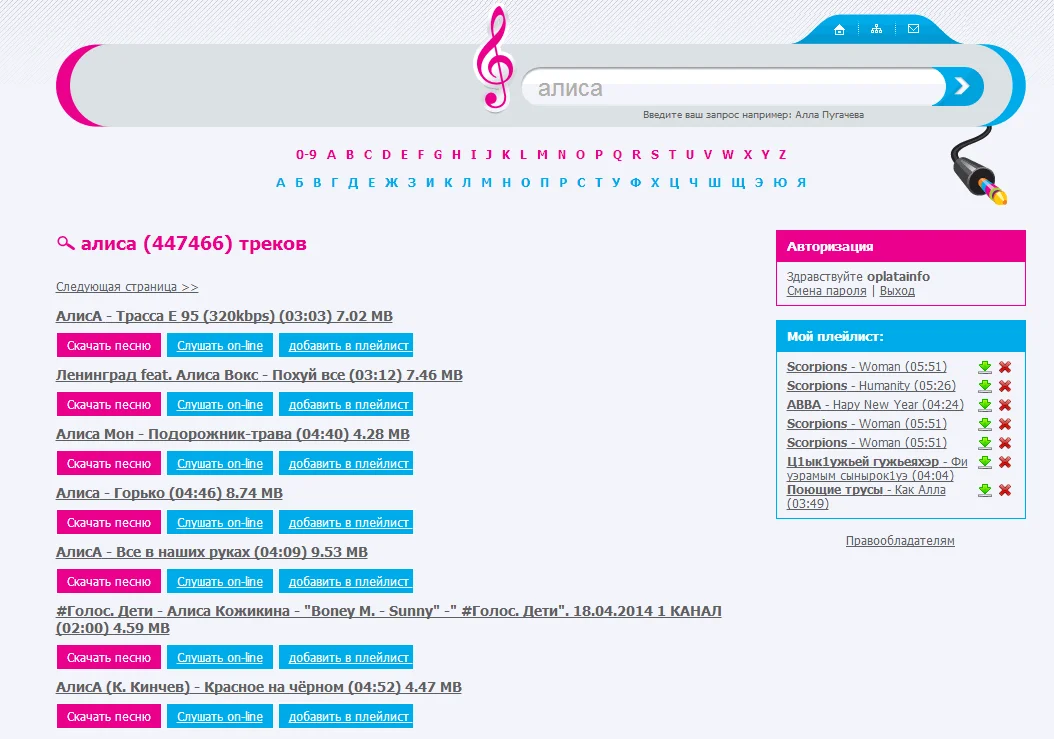
Task: Browse artists by Cyrillic letter Ж
Action: [391, 183]
